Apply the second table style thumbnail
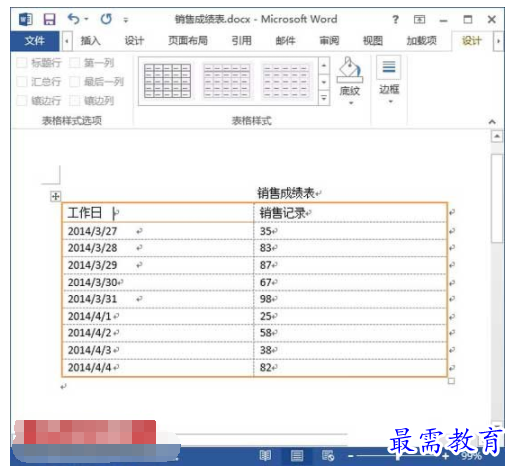The height and width of the screenshot is (472, 511). click(227, 81)
